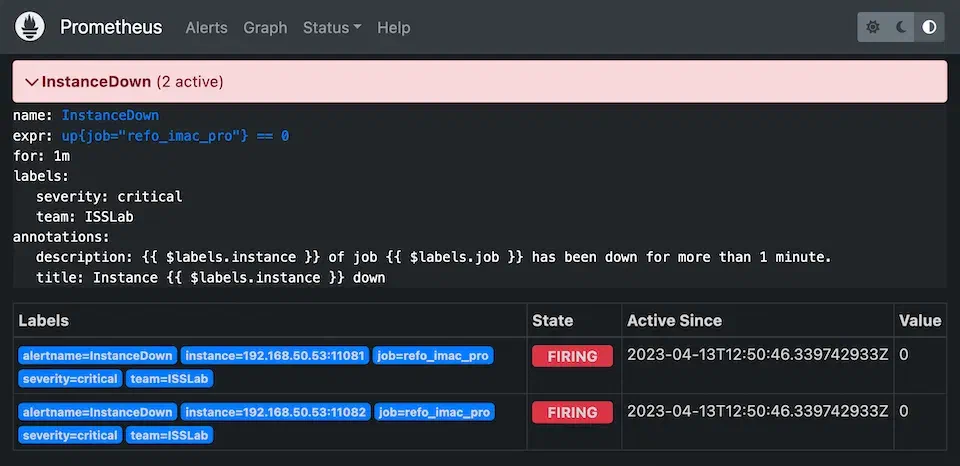The width and height of the screenshot is (960, 466).
Task: Go to the Graph page
Action: pos(265,27)
